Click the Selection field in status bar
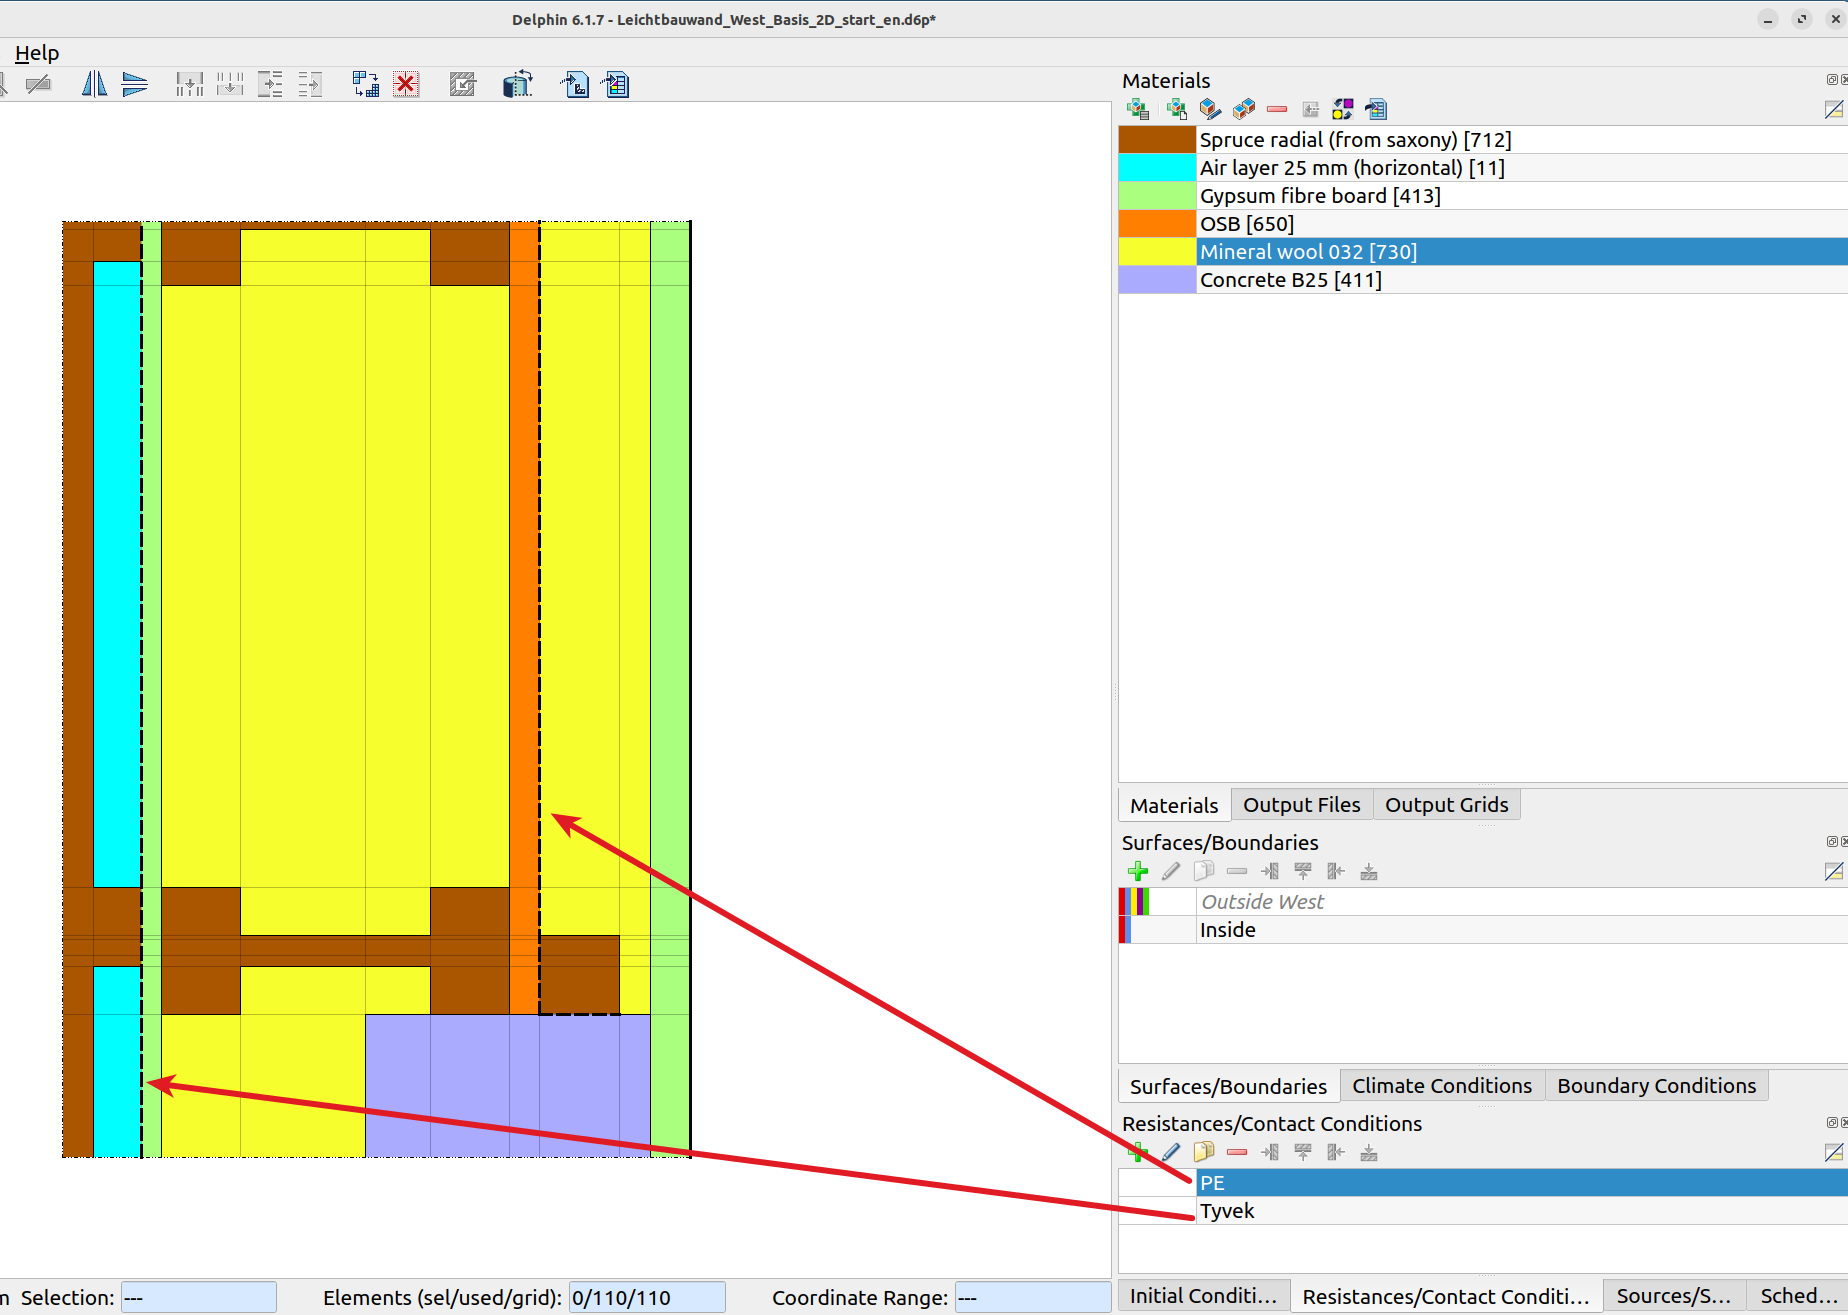 [x=198, y=1297]
